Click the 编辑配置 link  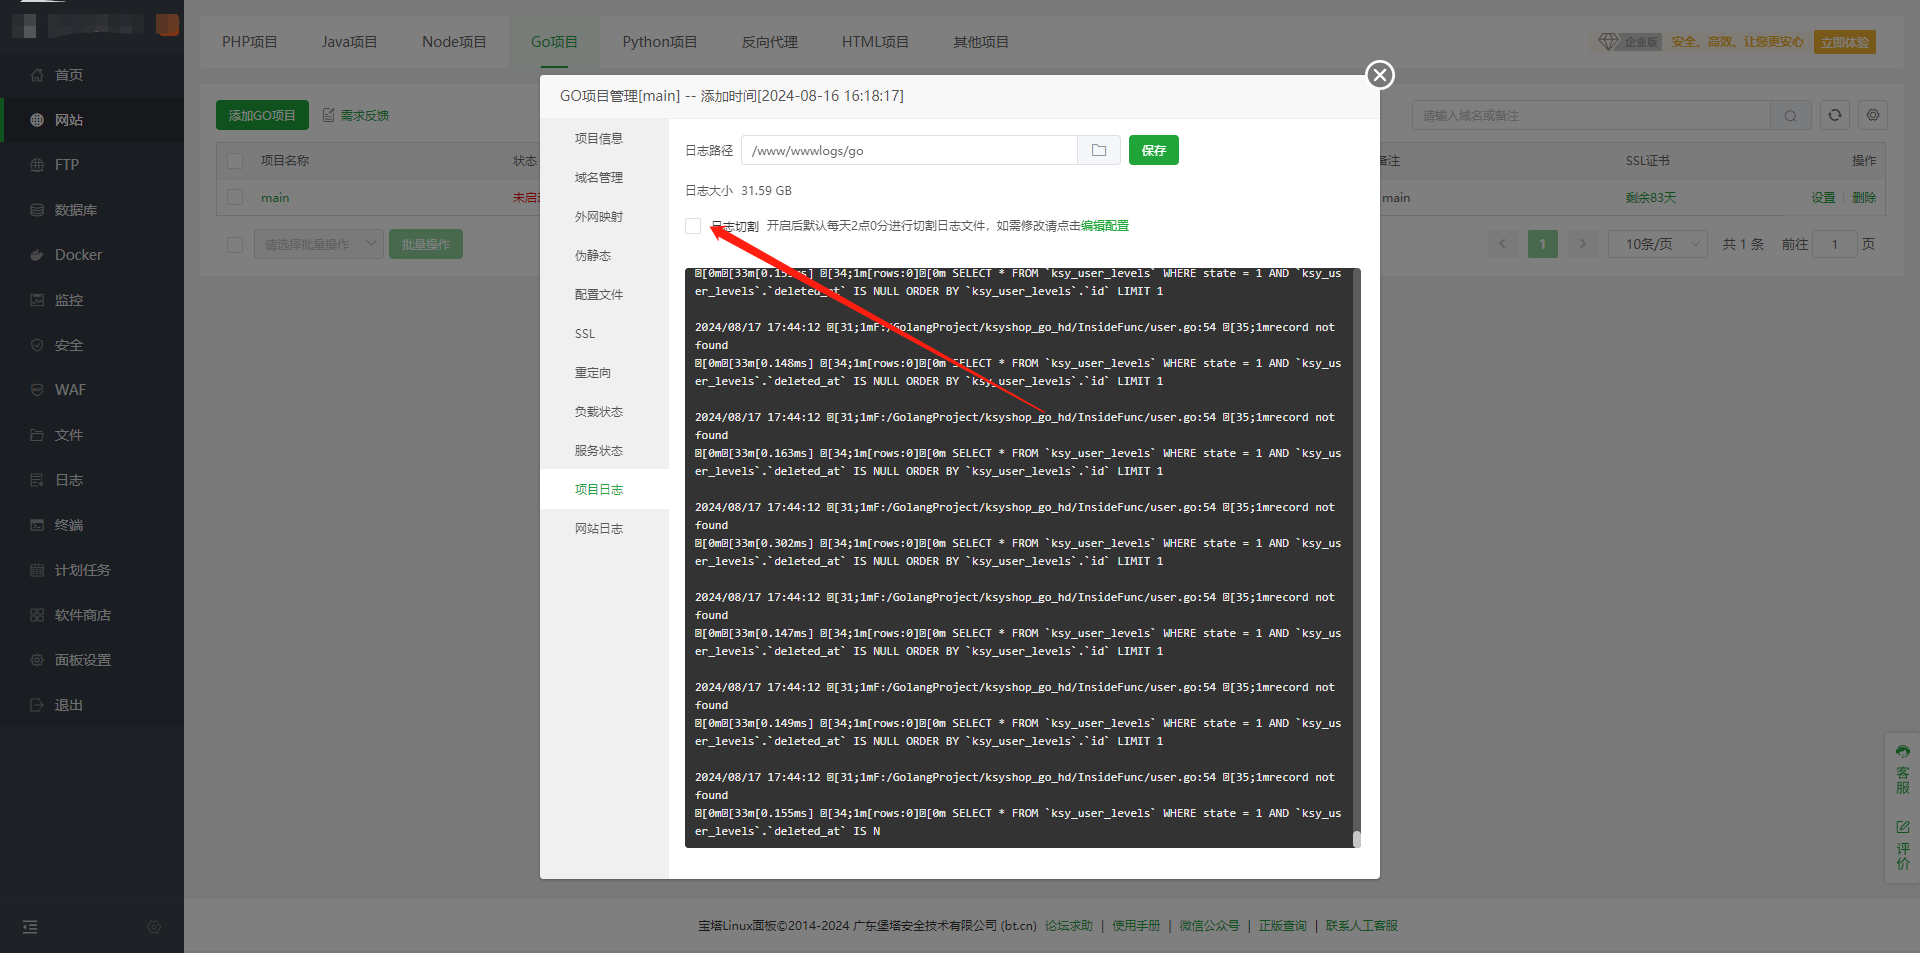click(1105, 226)
